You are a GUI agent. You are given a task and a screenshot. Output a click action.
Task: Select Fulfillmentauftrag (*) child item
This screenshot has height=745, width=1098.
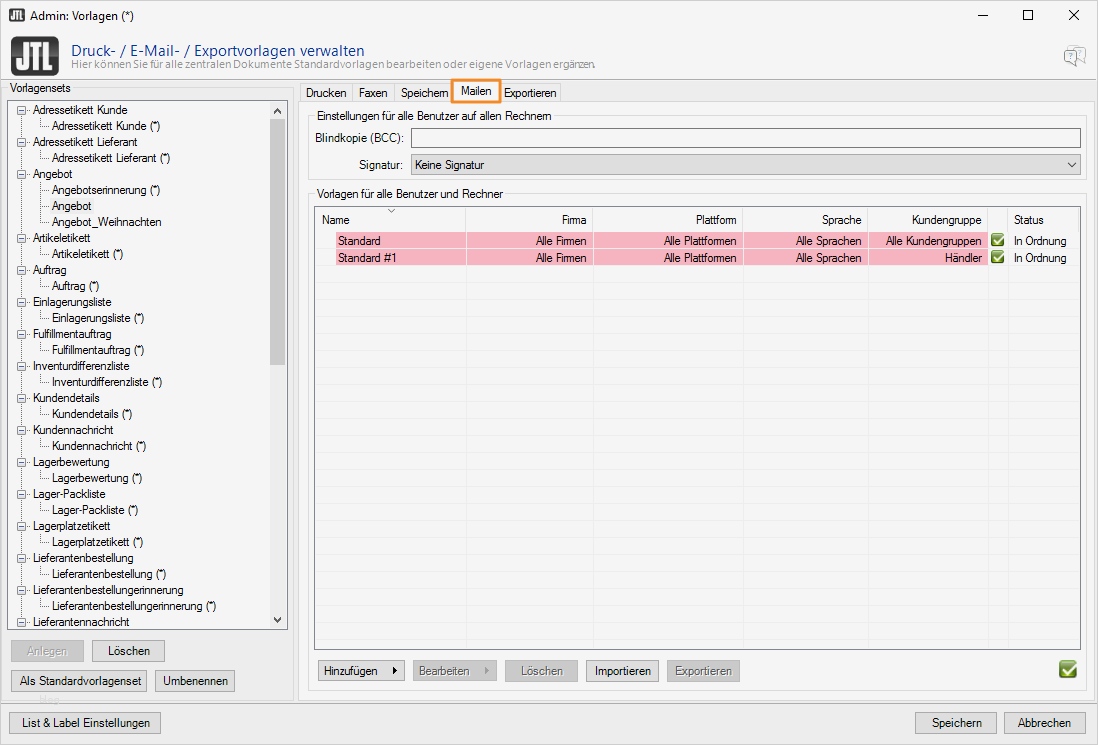98,350
